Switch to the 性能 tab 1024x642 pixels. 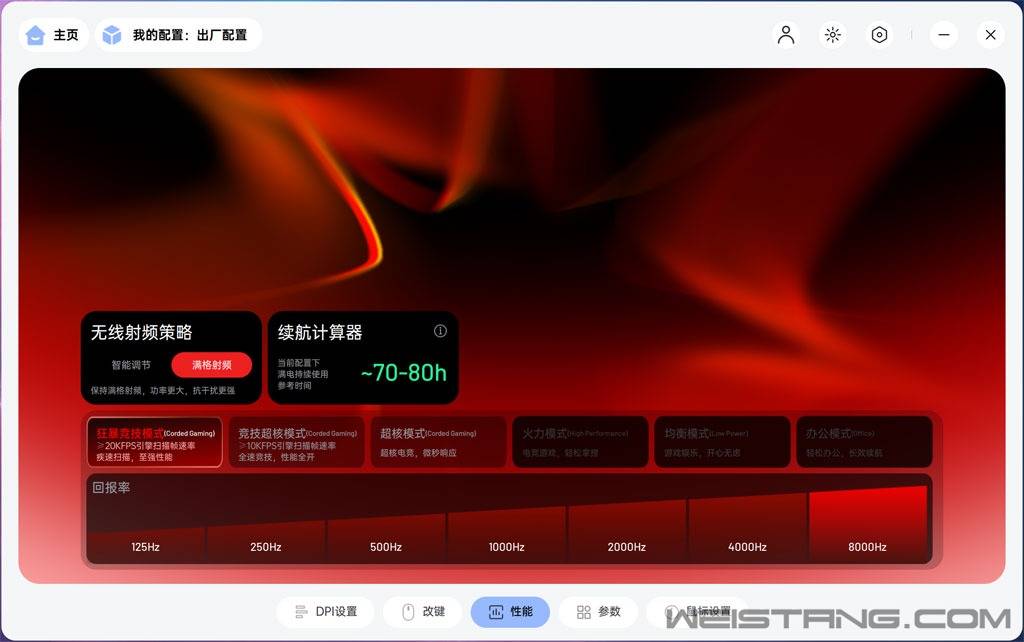pyautogui.click(x=511, y=611)
